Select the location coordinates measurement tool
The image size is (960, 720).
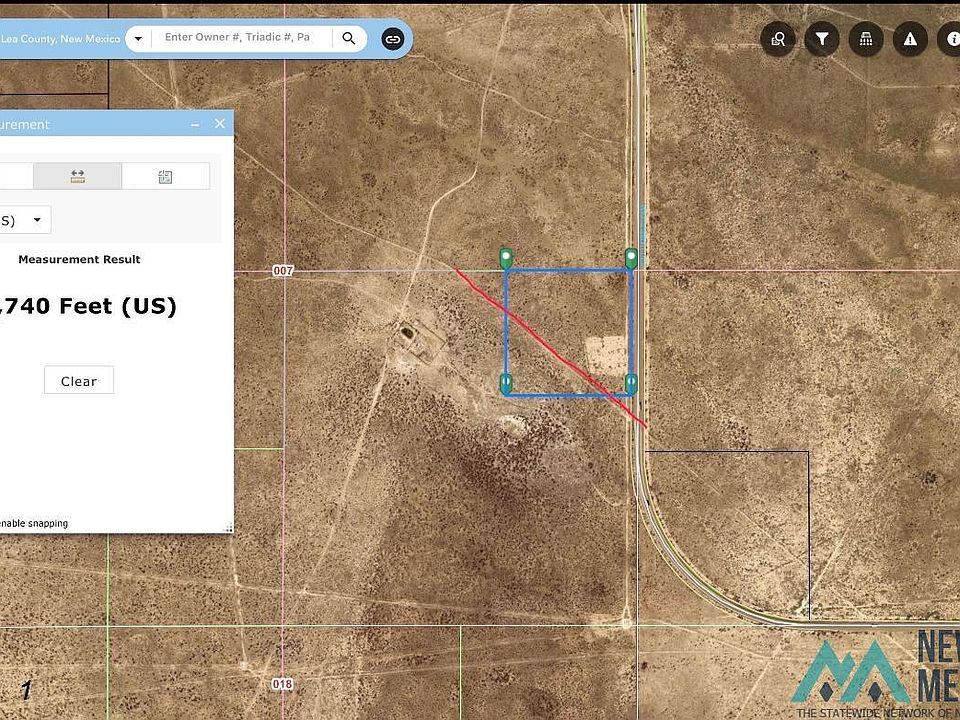click(x=165, y=176)
